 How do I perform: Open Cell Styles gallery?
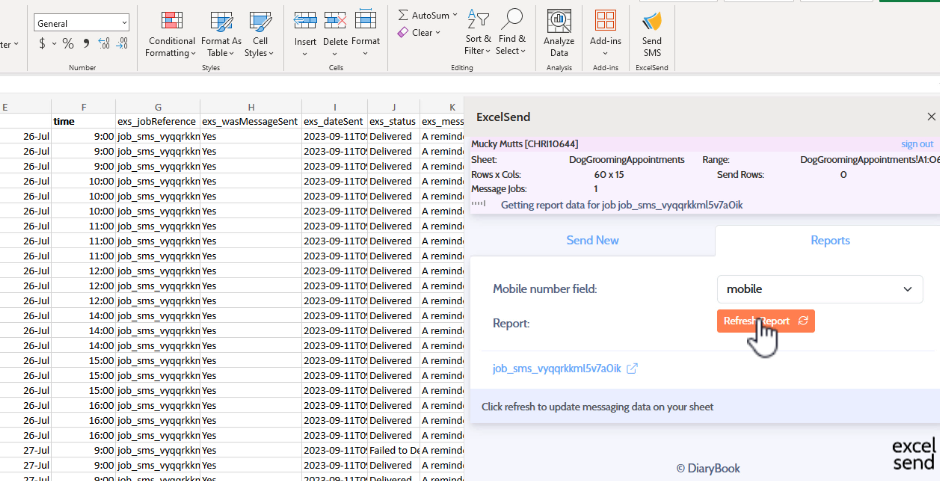coord(260,34)
